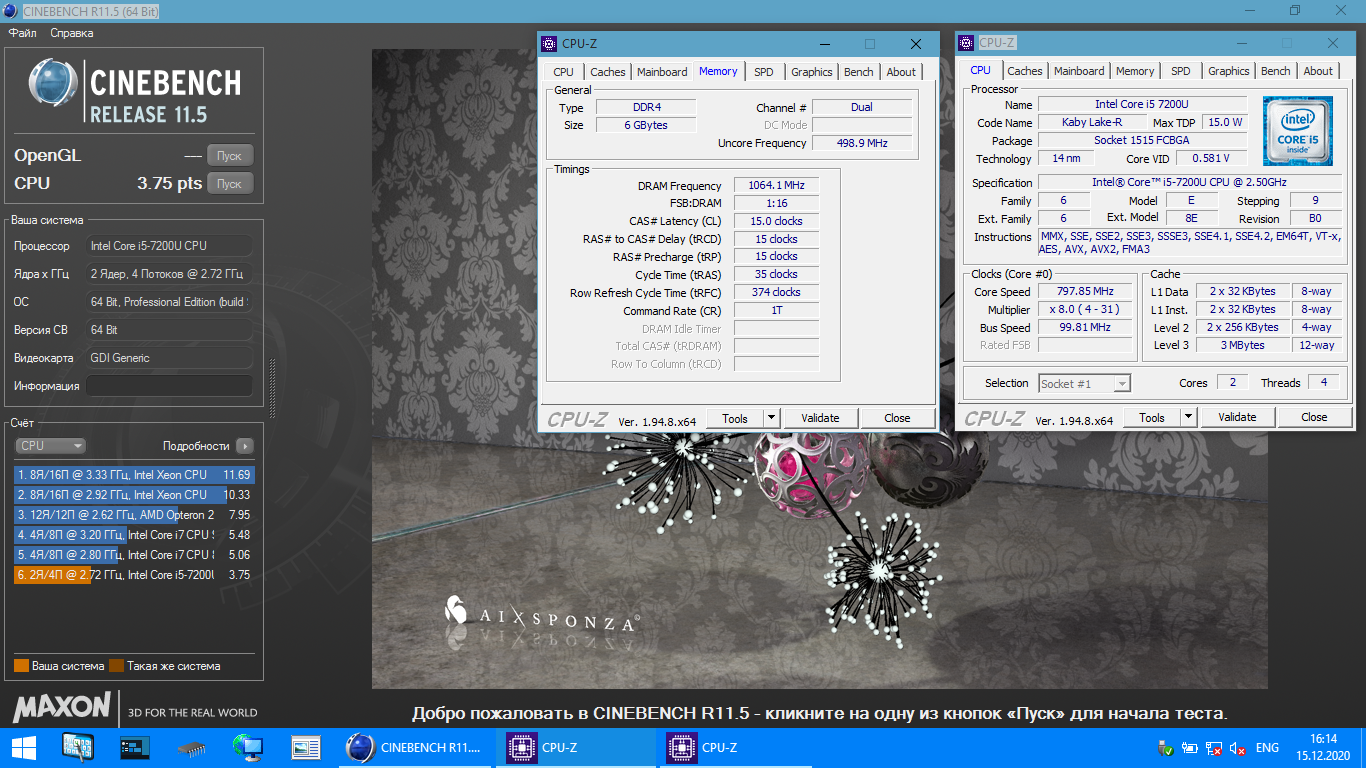The image size is (1366, 768).
Task: Select the AMD Opteron ranking row
Action: point(134,515)
